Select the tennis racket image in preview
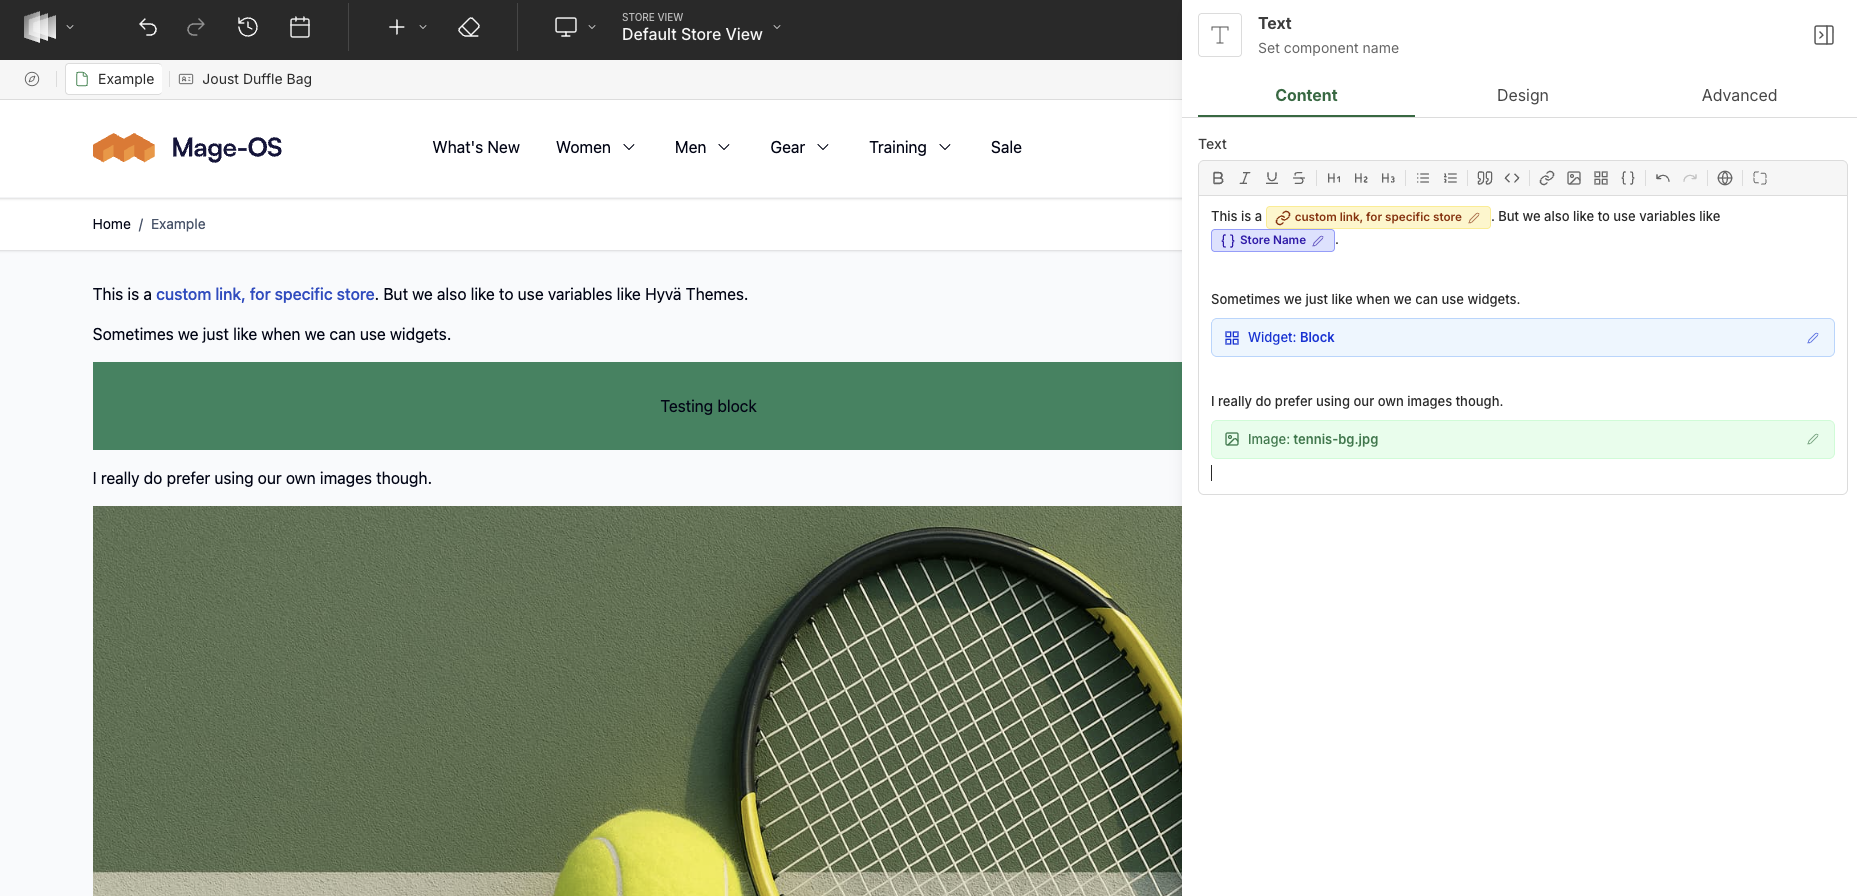Viewport: 1857px width, 896px height. [x=637, y=701]
